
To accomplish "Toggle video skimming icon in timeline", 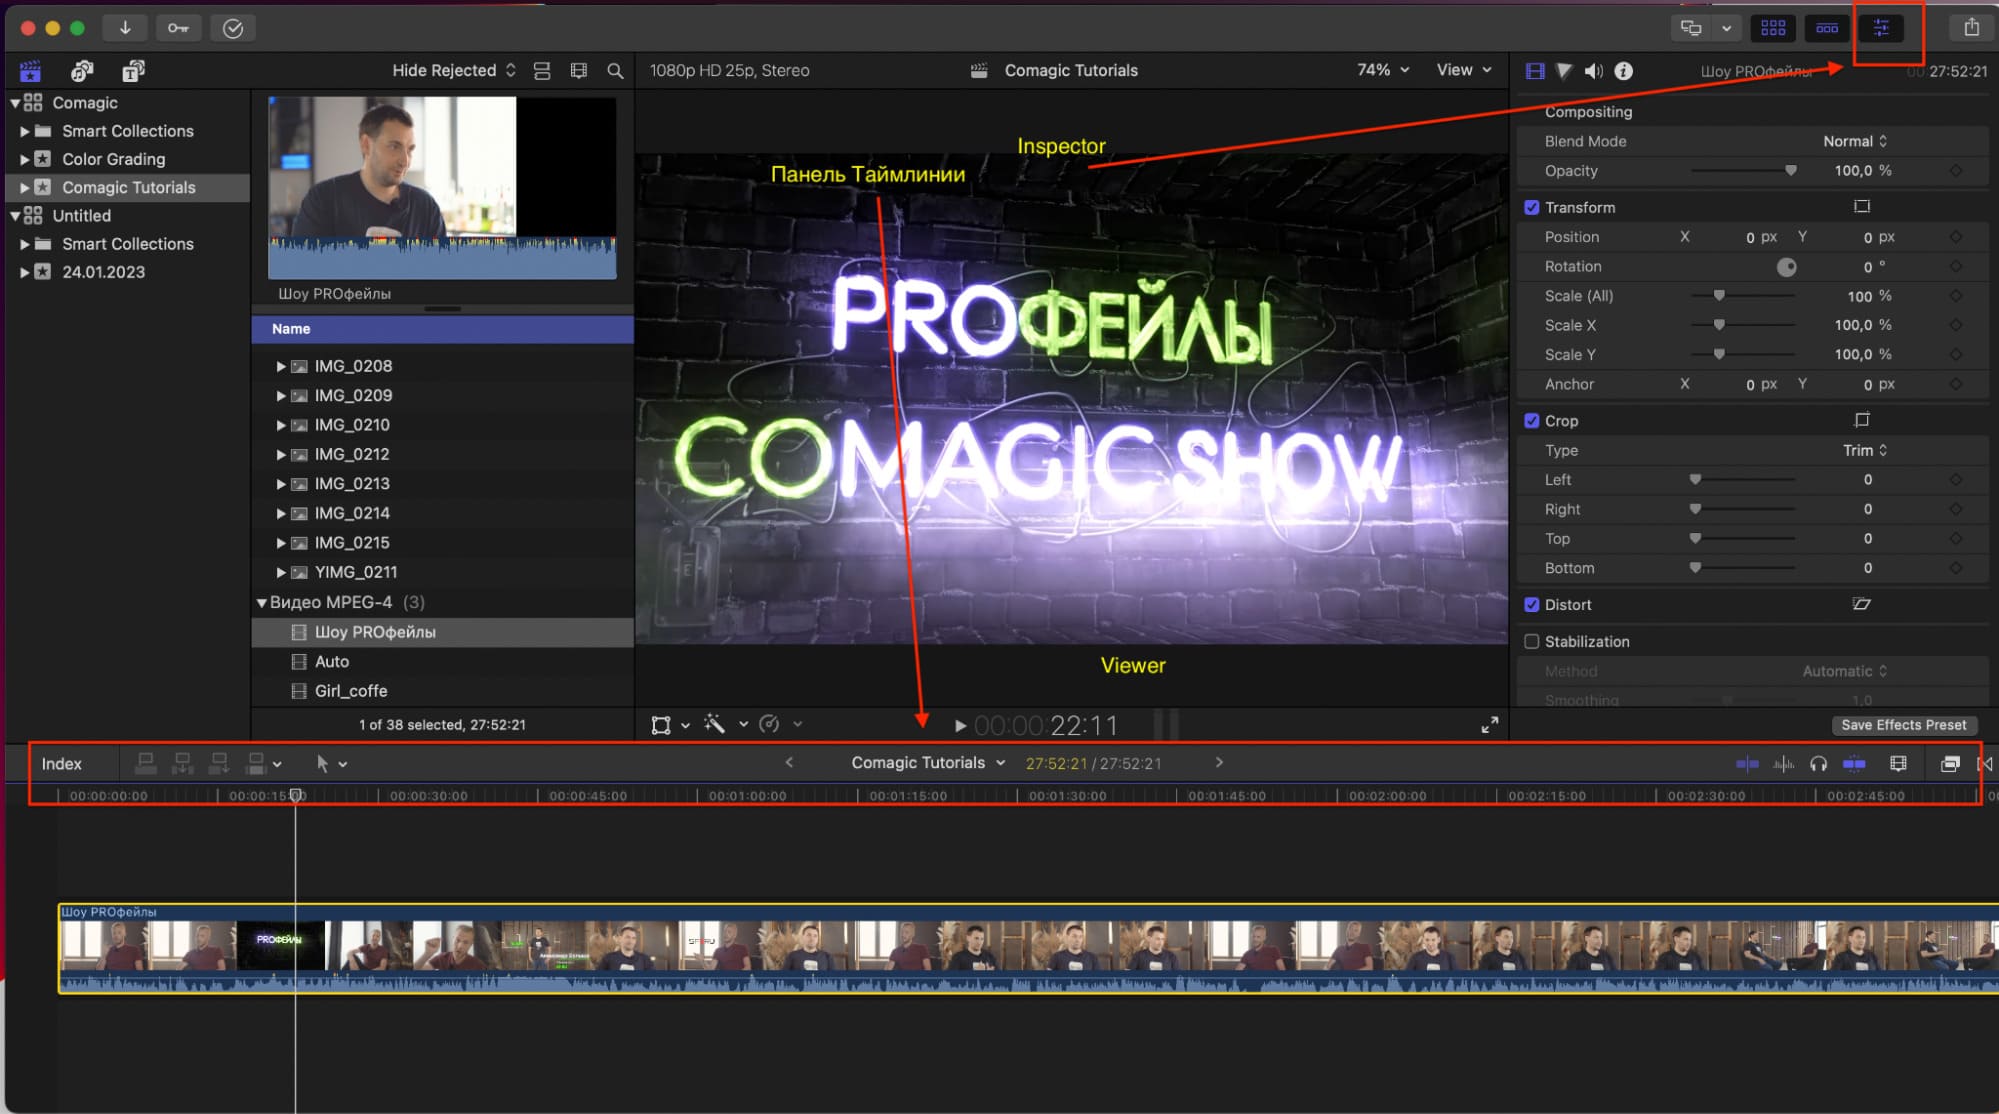I will click(1747, 764).
